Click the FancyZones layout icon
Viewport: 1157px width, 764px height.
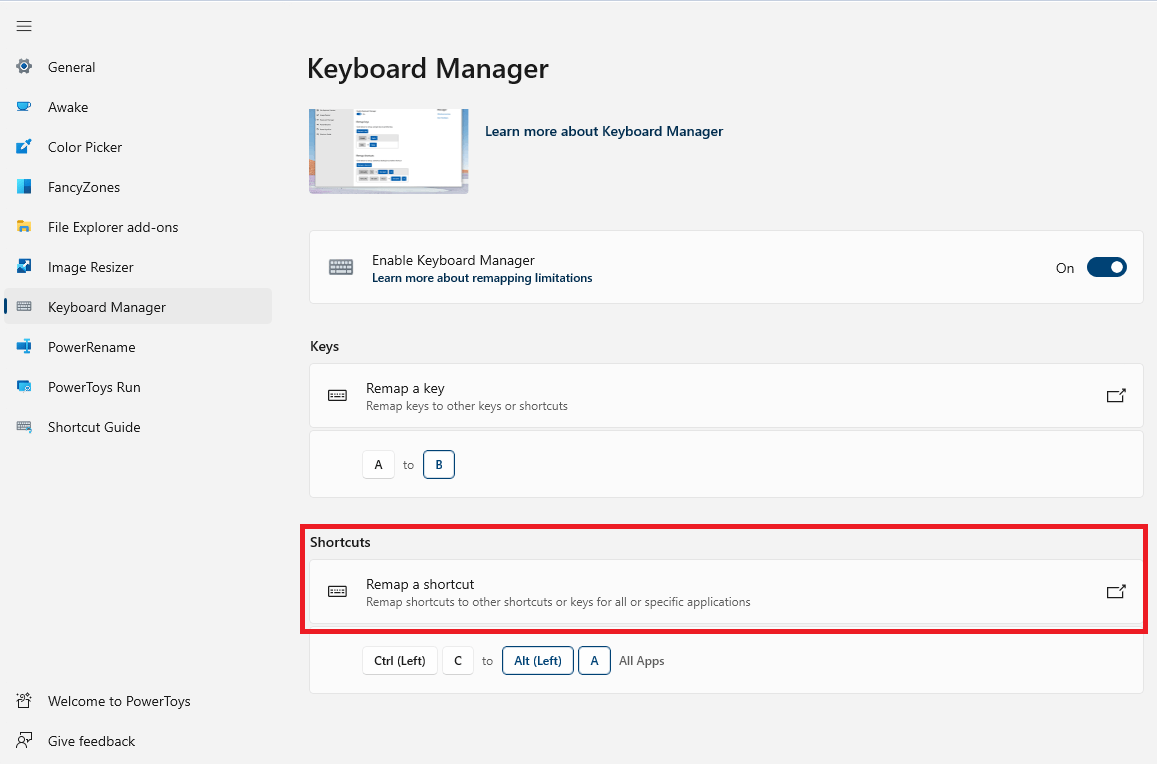coord(25,187)
